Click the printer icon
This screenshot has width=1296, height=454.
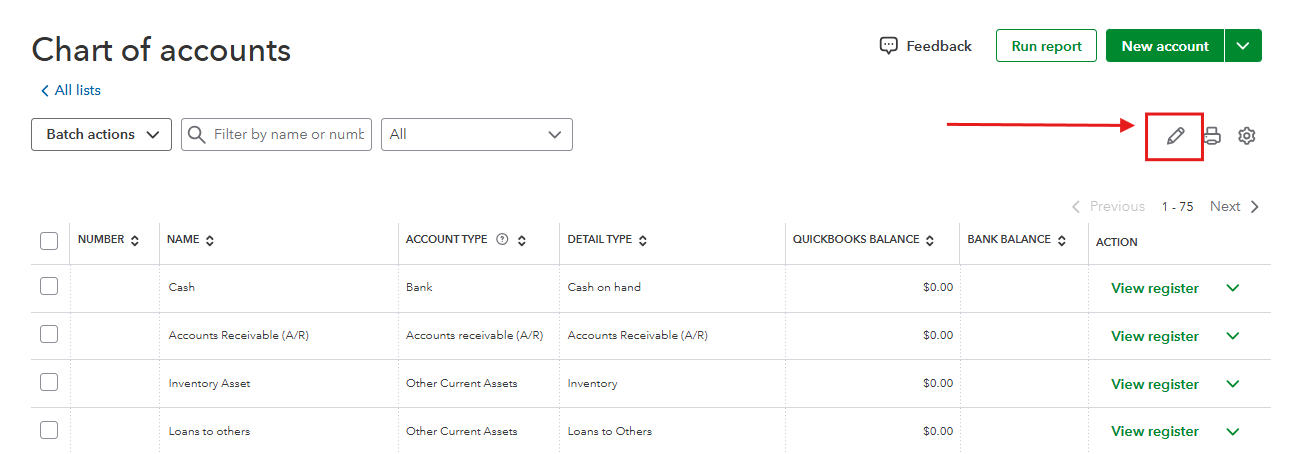click(1212, 136)
